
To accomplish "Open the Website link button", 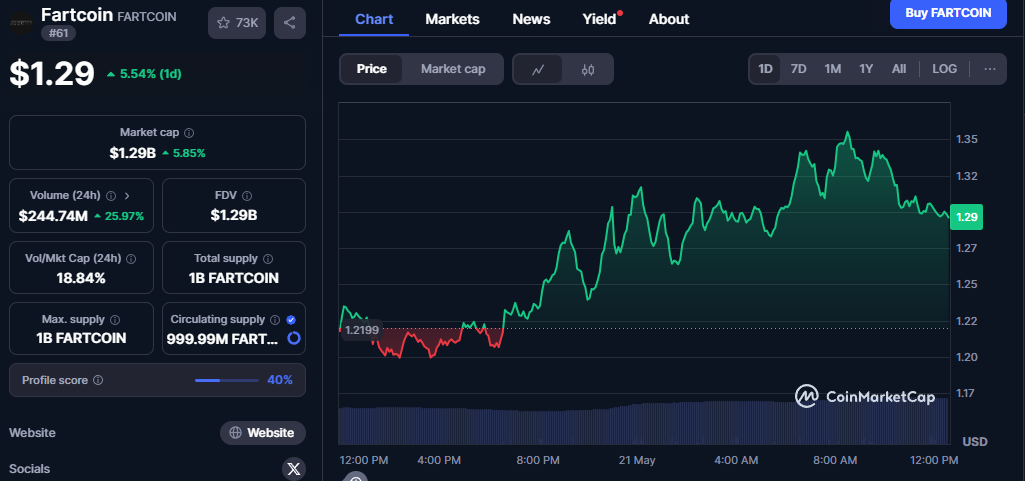I will tap(263, 433).
